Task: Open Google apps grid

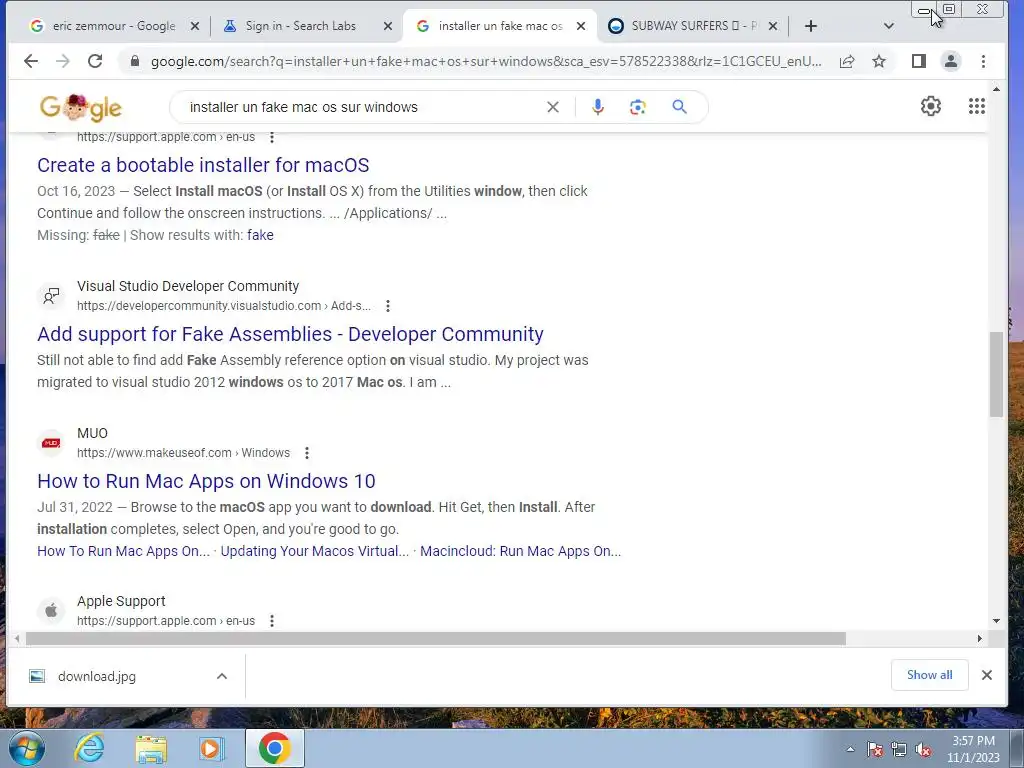Action: tap(976, 106)
